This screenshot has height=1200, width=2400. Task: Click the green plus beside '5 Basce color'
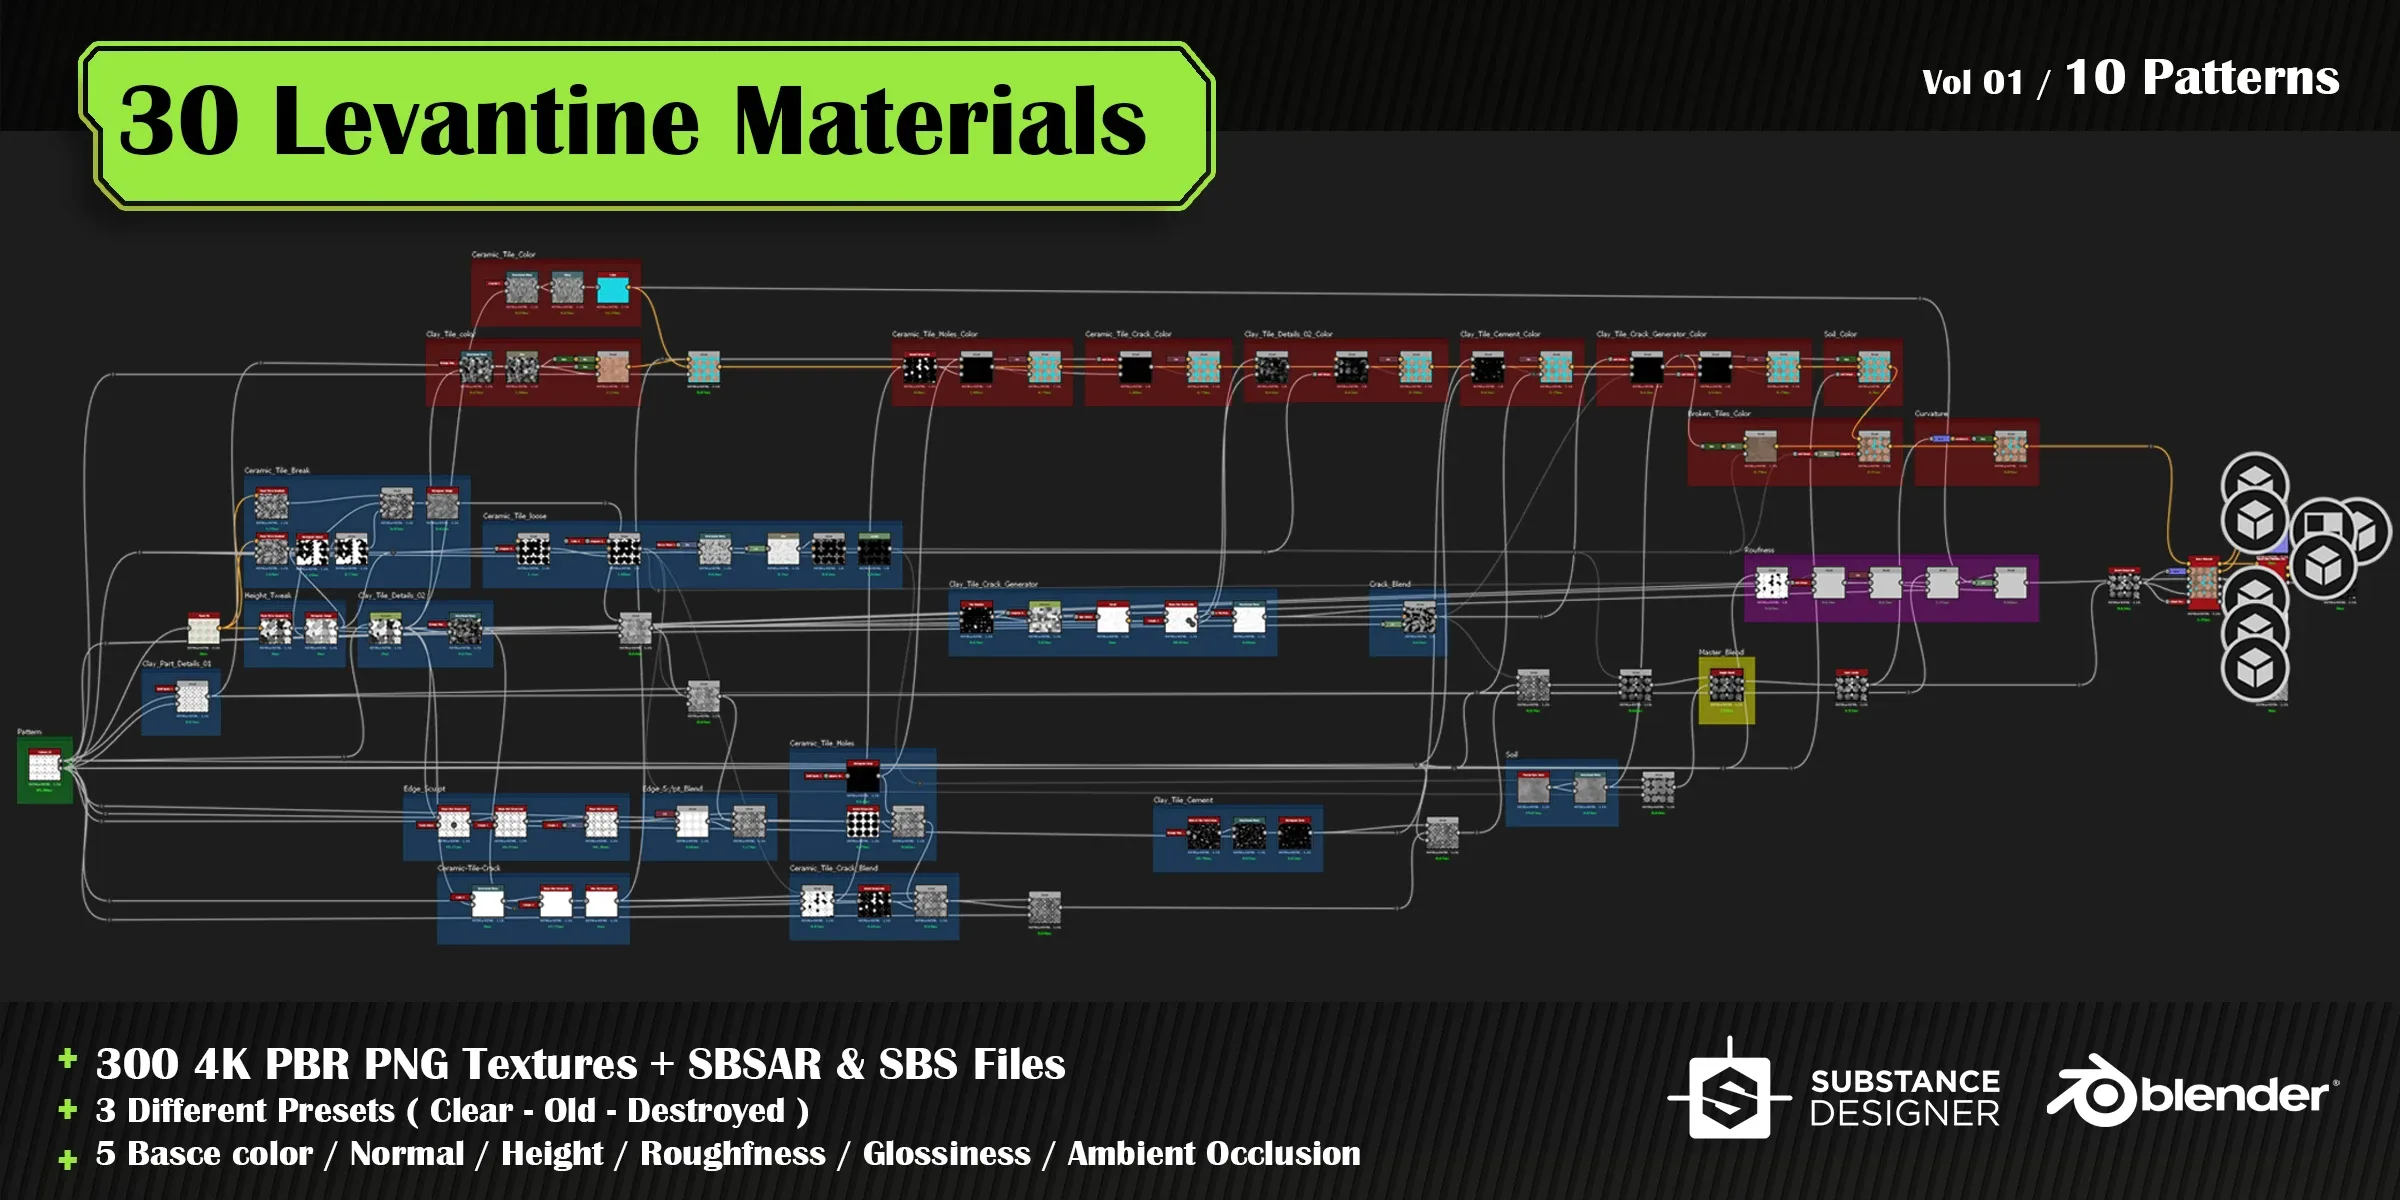pyautogui.click(x=68, y=1160)
